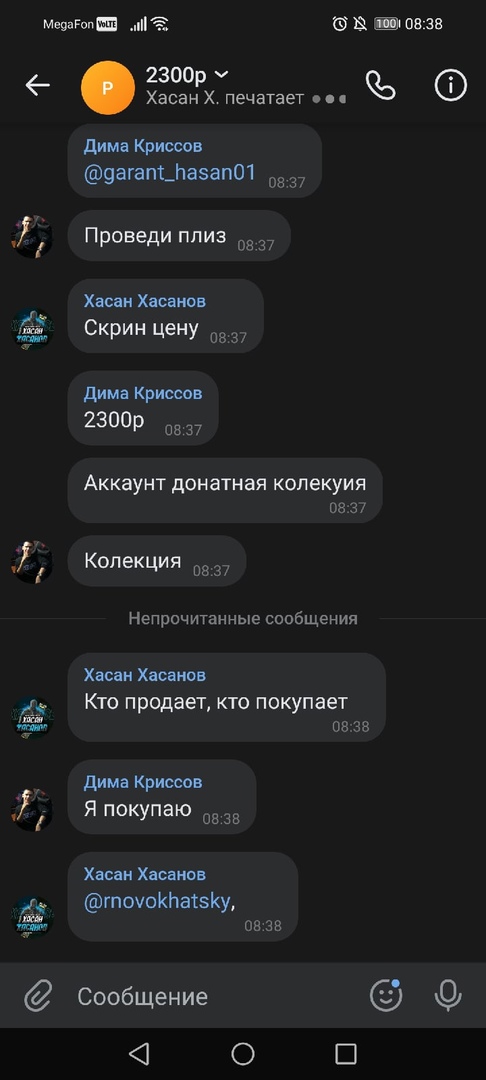Viewport: 486px width, 1080px height.
Task: Focus the Сообщение message input field
Action: [213, 996]
